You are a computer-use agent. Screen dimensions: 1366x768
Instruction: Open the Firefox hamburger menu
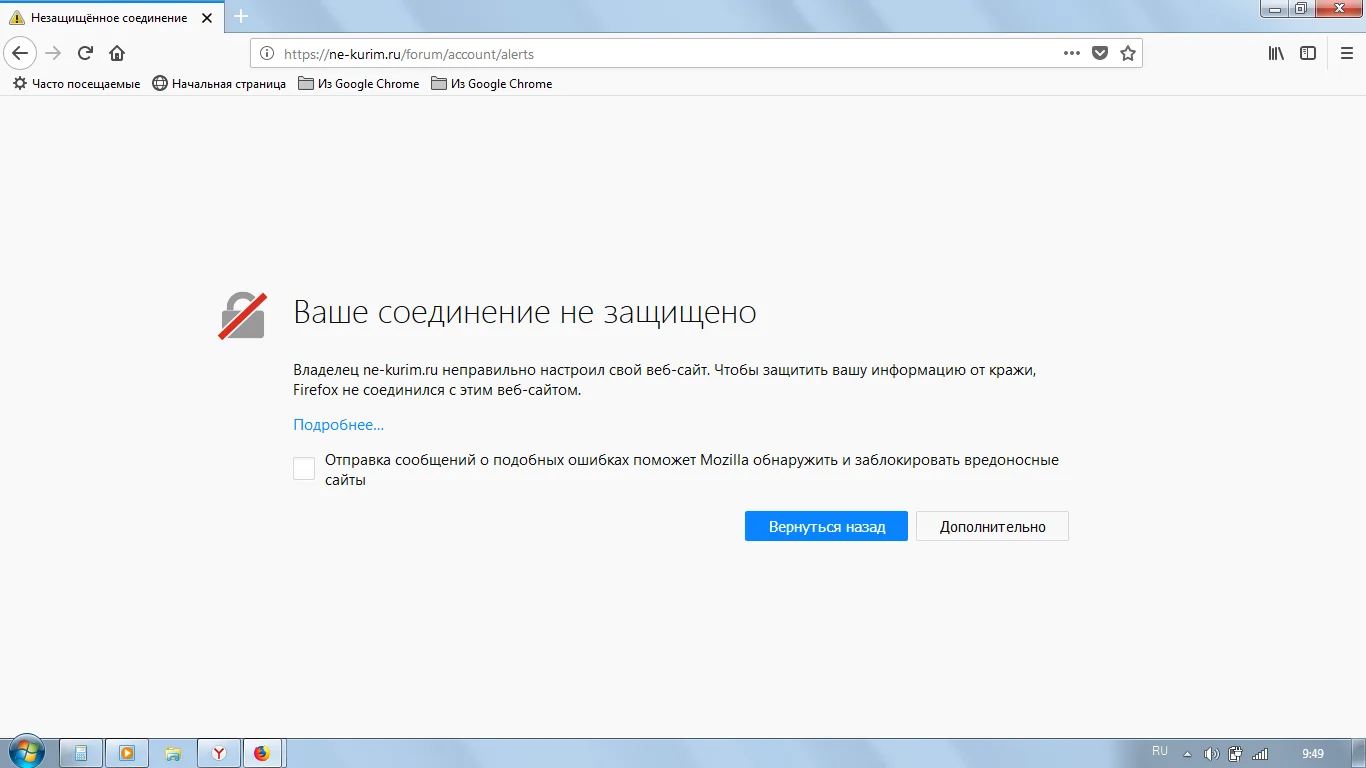click(1346, 53)
